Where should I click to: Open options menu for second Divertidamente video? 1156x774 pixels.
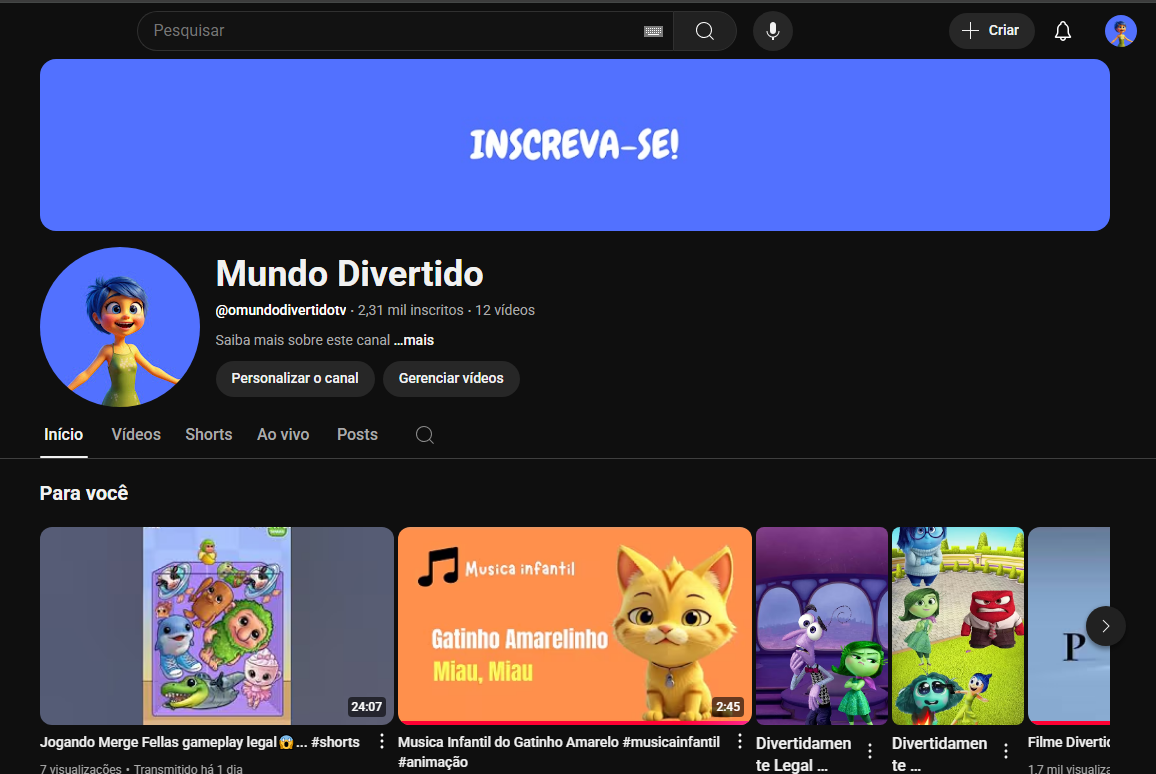1006,751
